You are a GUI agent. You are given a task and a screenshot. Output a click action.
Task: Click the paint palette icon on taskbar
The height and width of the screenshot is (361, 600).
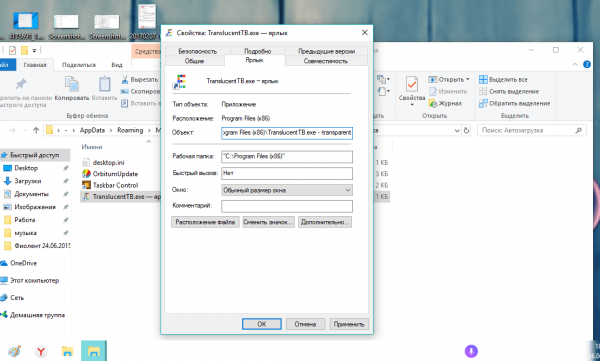coord(14,351)
